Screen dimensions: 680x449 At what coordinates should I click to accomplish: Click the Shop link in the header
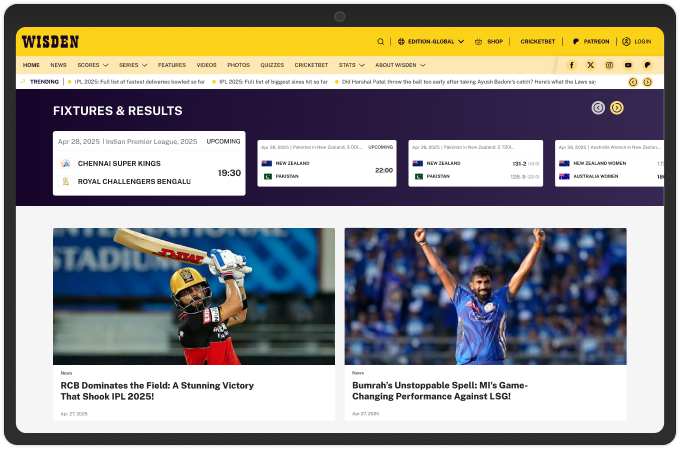coord(495,42)
